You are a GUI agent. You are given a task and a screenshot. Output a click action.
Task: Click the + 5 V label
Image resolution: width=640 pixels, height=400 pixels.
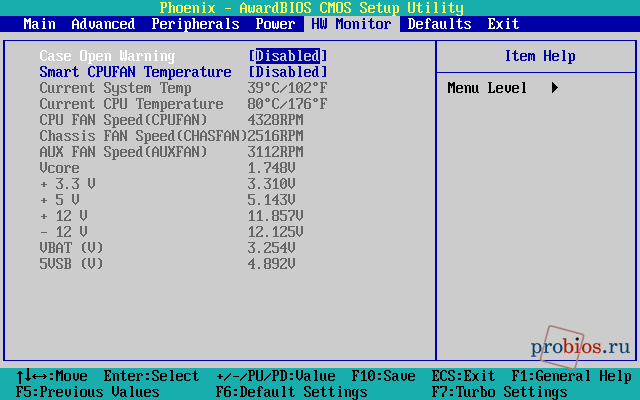pos(60,200)
